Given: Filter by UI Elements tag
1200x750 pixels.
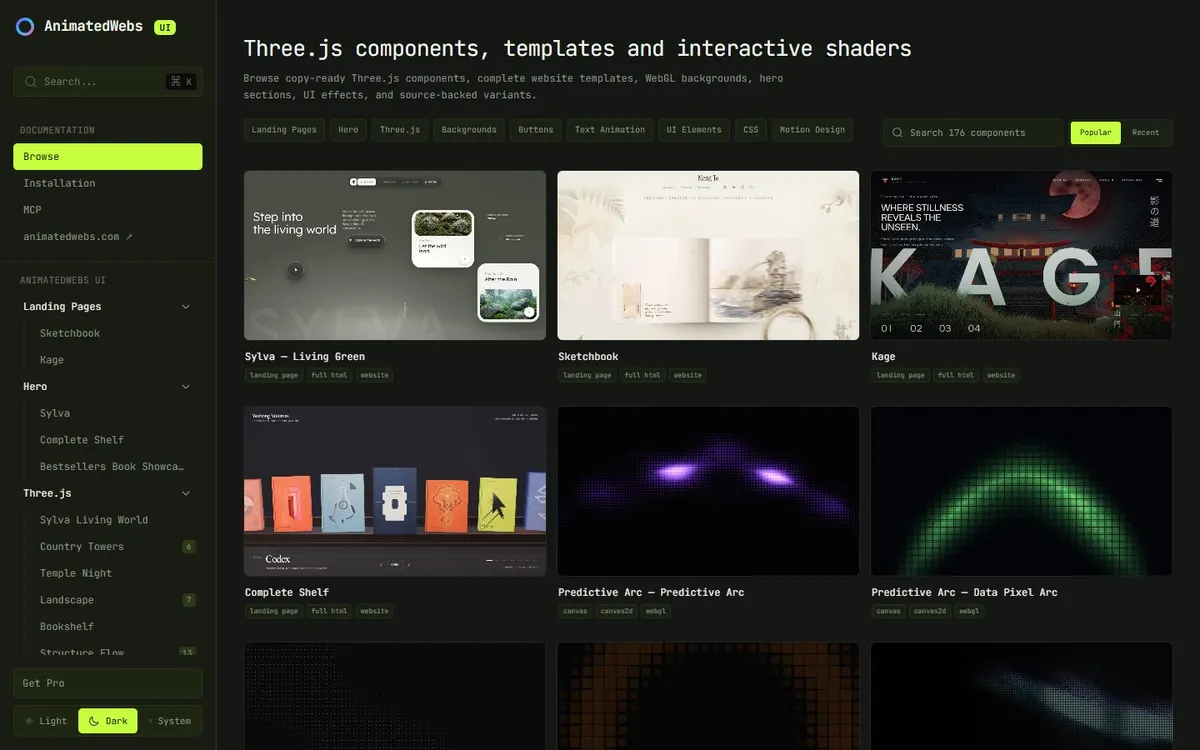Looking at the screenshot, I should 694,130.
